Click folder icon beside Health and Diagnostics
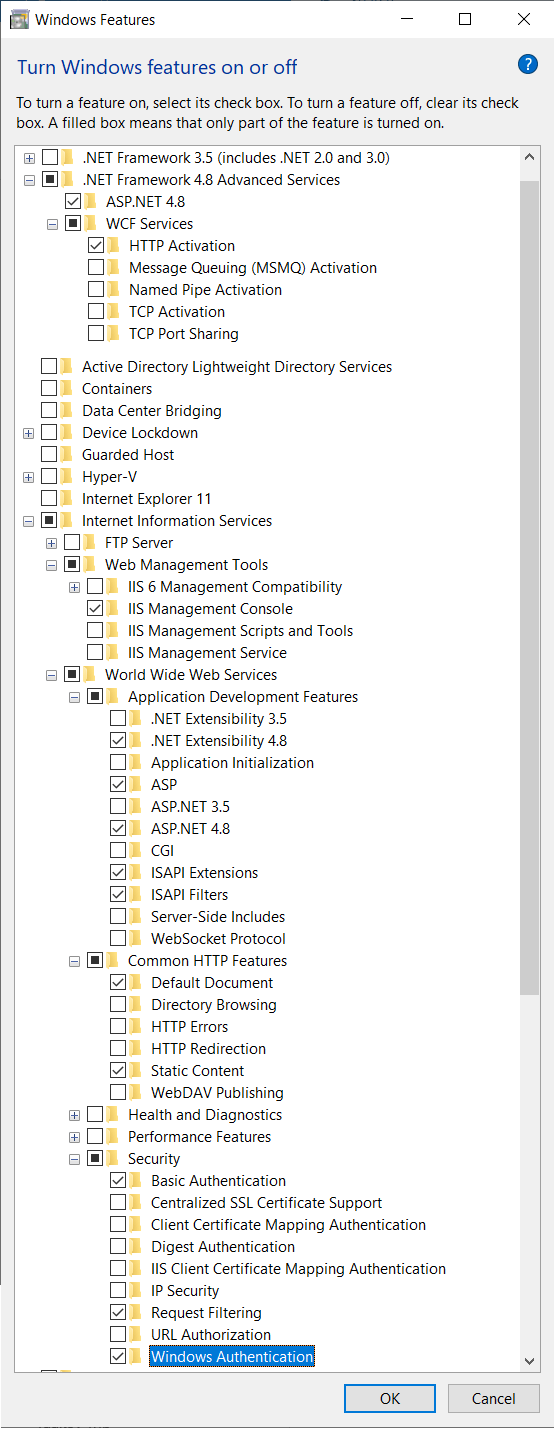The height and width of the screenshot is (1432, 554). click(114, 1115)
